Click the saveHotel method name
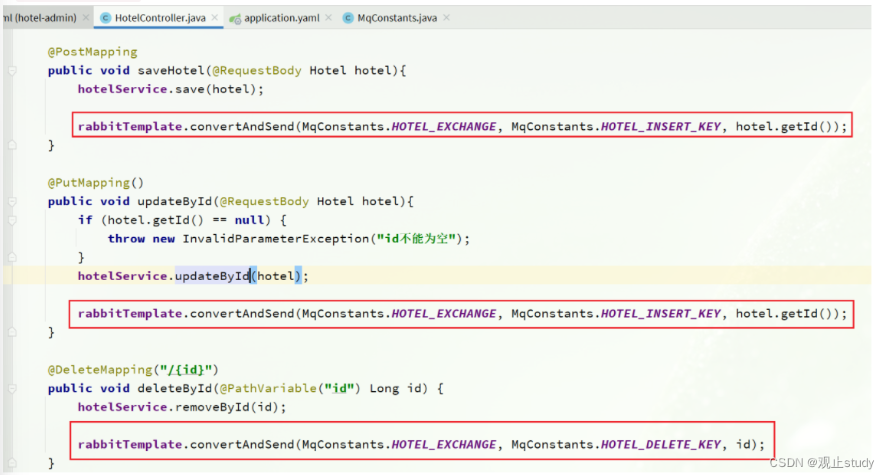This screenshot has height=475, width=889. [171, 71]
